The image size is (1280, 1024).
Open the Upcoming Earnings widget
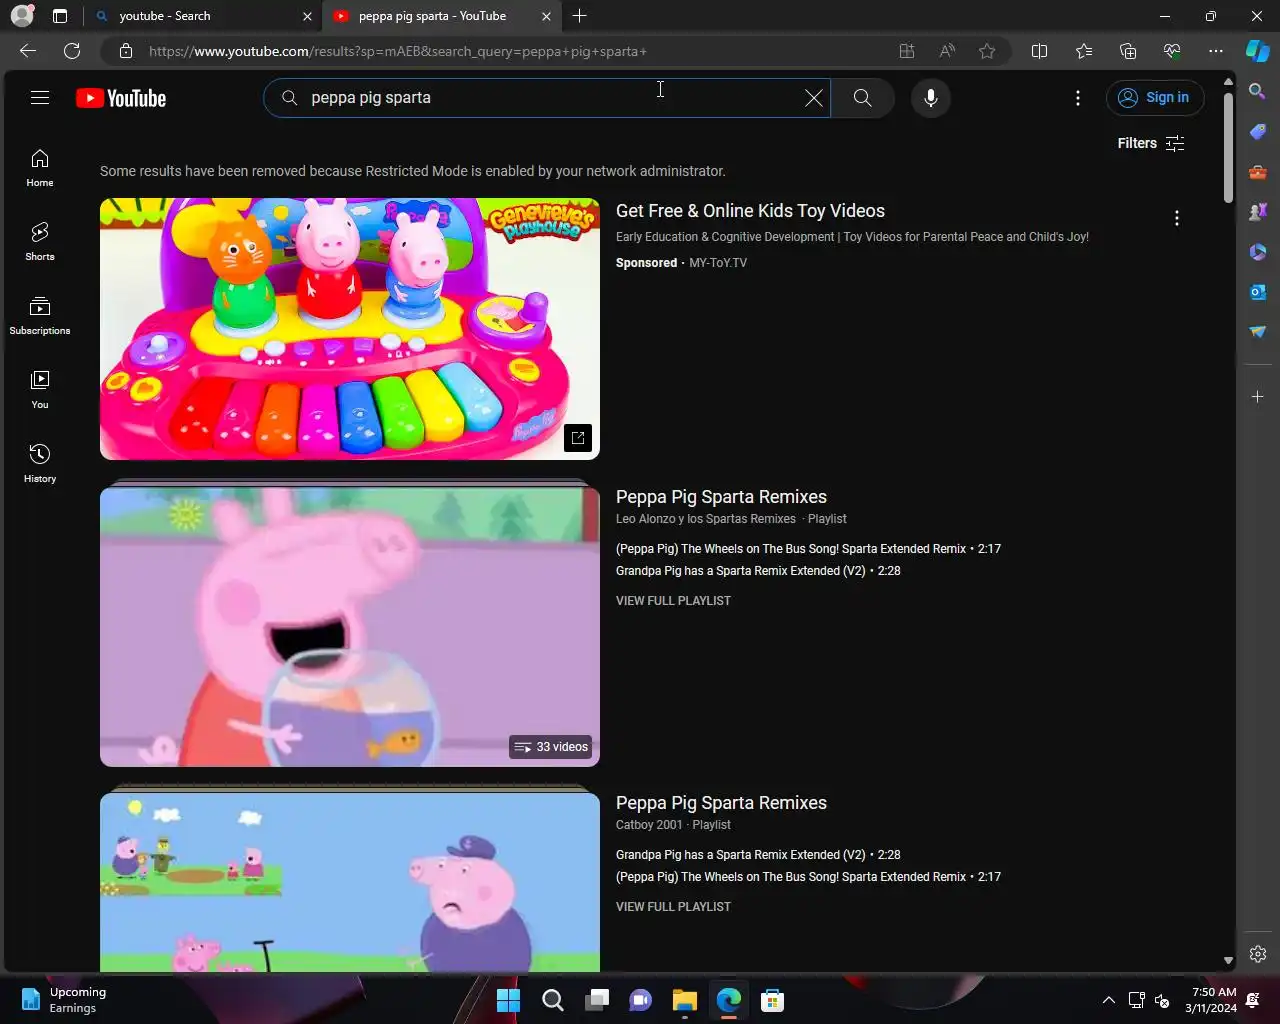pyautogui.click(x=63, y=1000)
